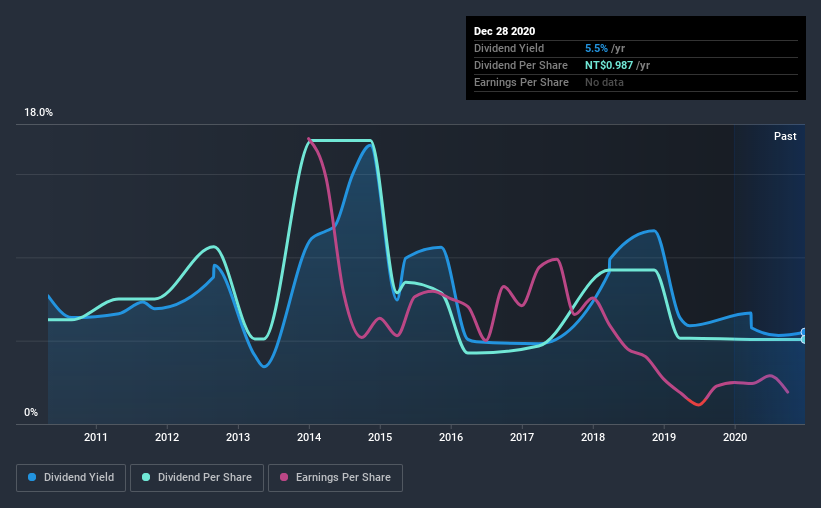The image size is (821, 508).
Task: Select the 2011 x-axis label
Action: click(96, 437)
